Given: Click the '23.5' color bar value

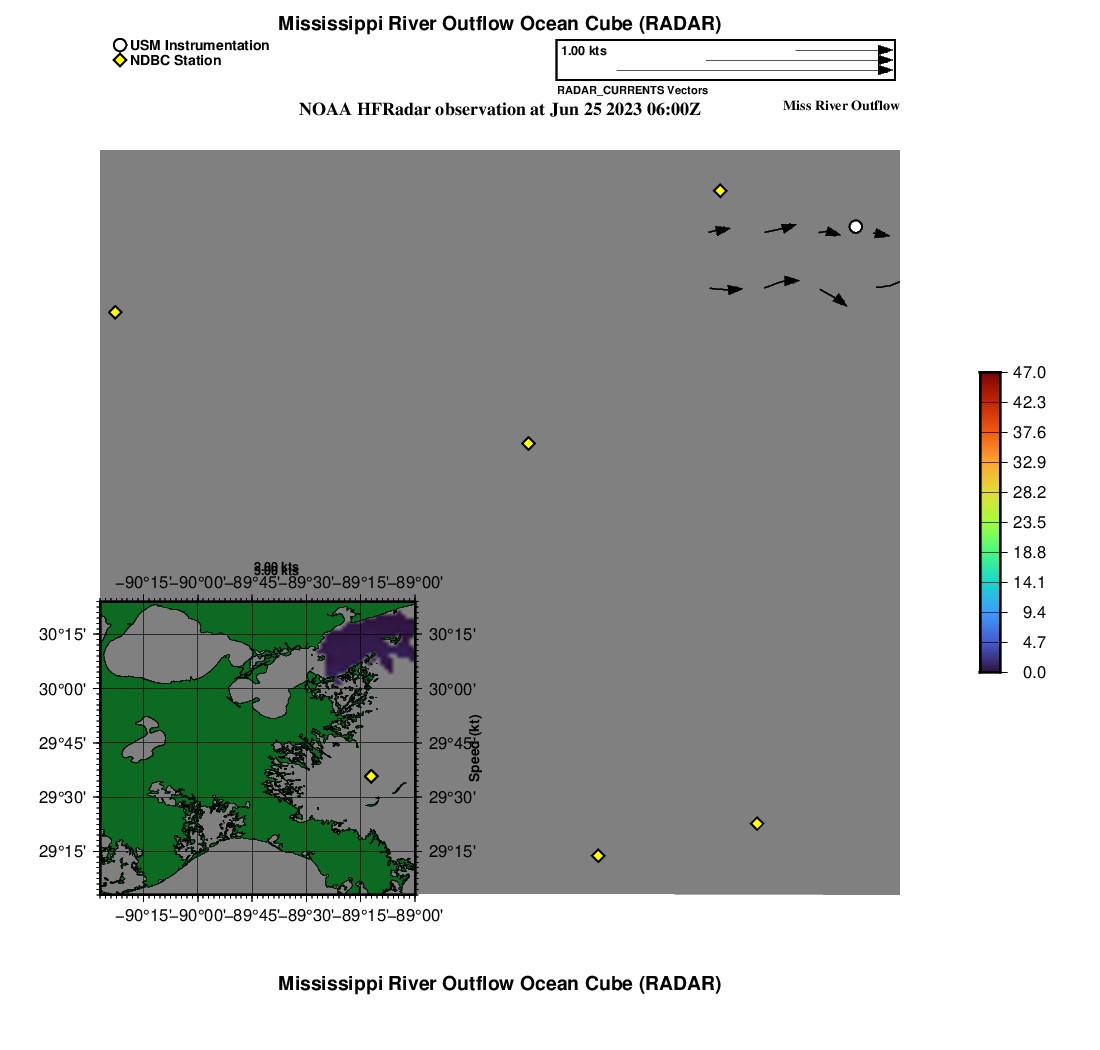Looking at the screenshot, I should (1029, 523).
